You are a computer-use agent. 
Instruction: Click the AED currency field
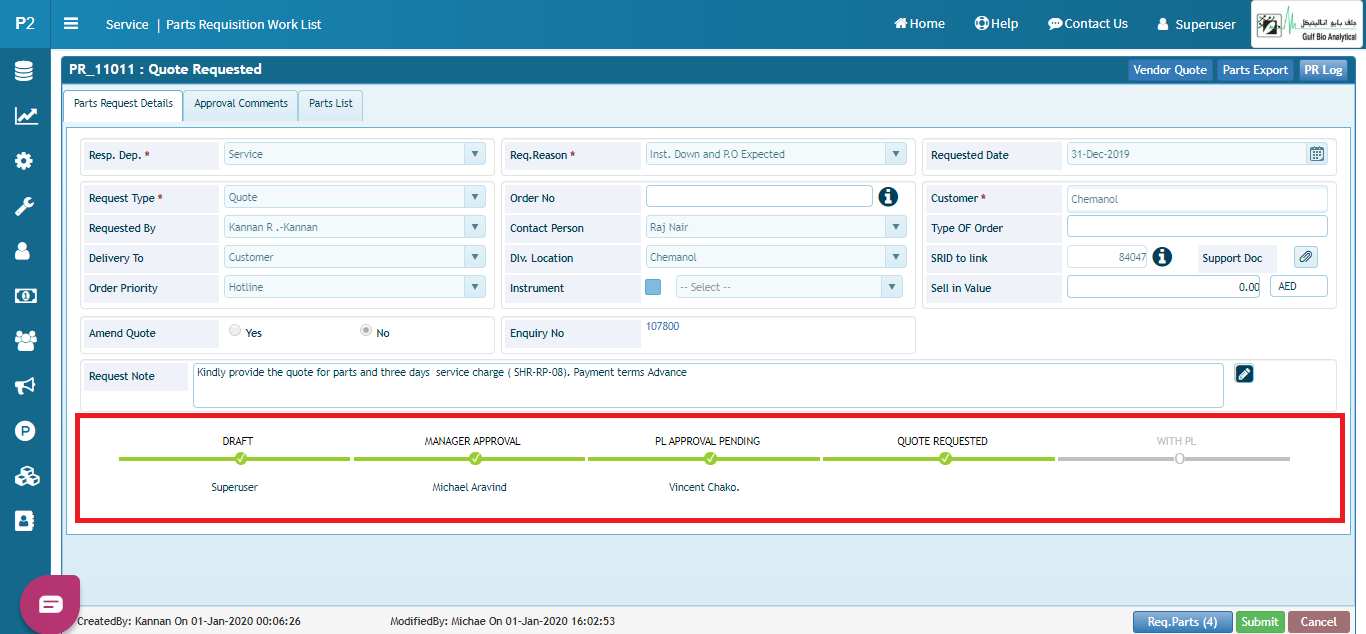1299,286
